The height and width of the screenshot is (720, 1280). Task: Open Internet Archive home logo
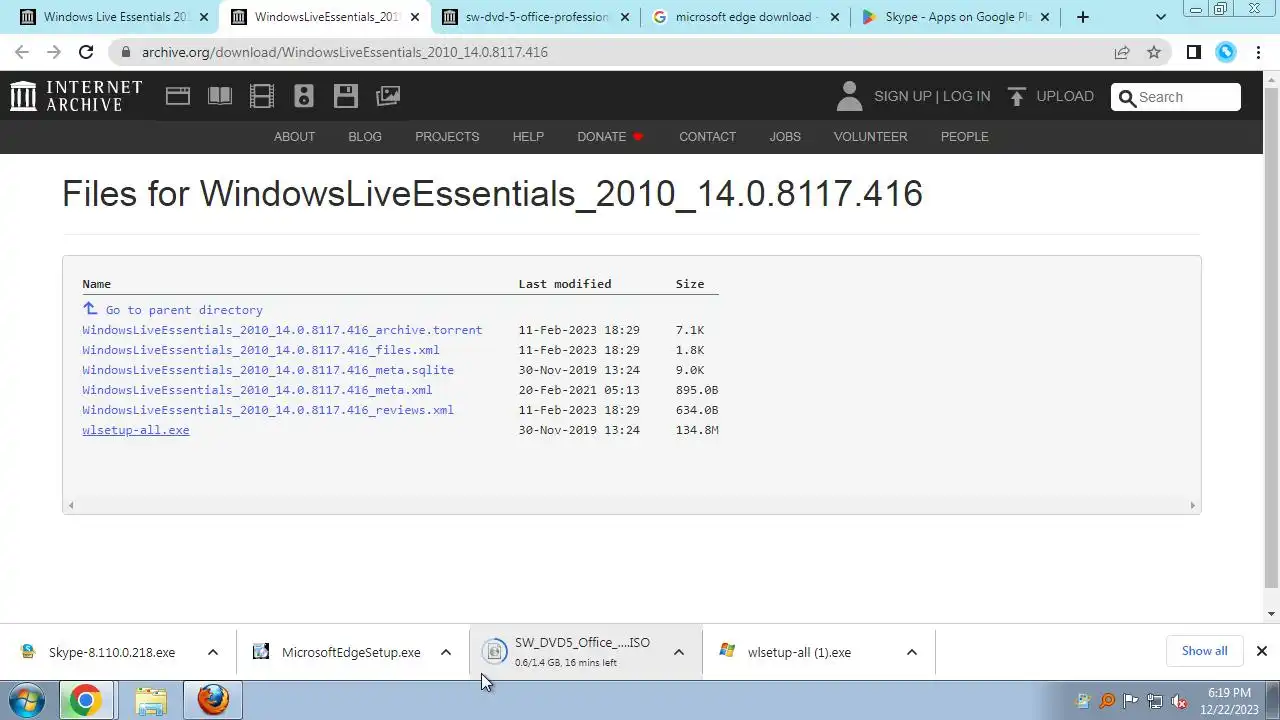(76, 96)
